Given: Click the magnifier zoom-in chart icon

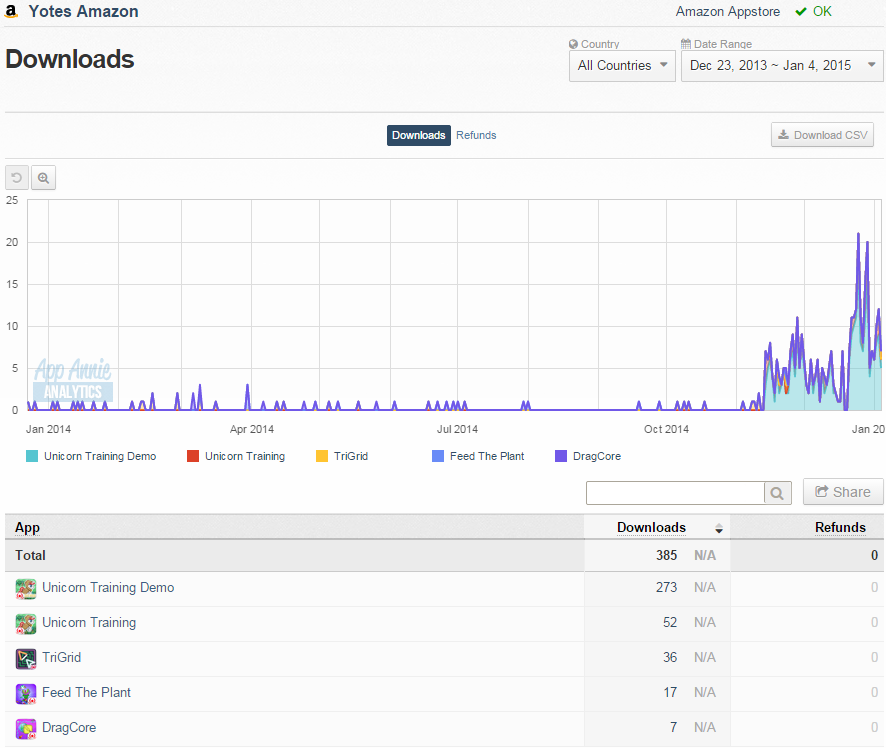Looking at the screenshot, I should pos(44,178).
